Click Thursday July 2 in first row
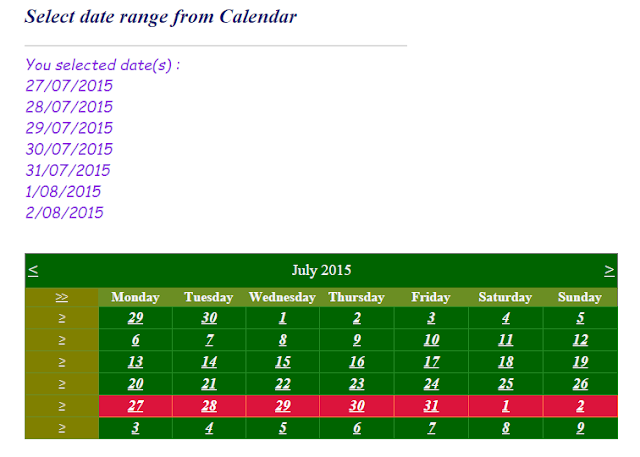The width and height of the screenshot is (640, 457). (357, 318)
